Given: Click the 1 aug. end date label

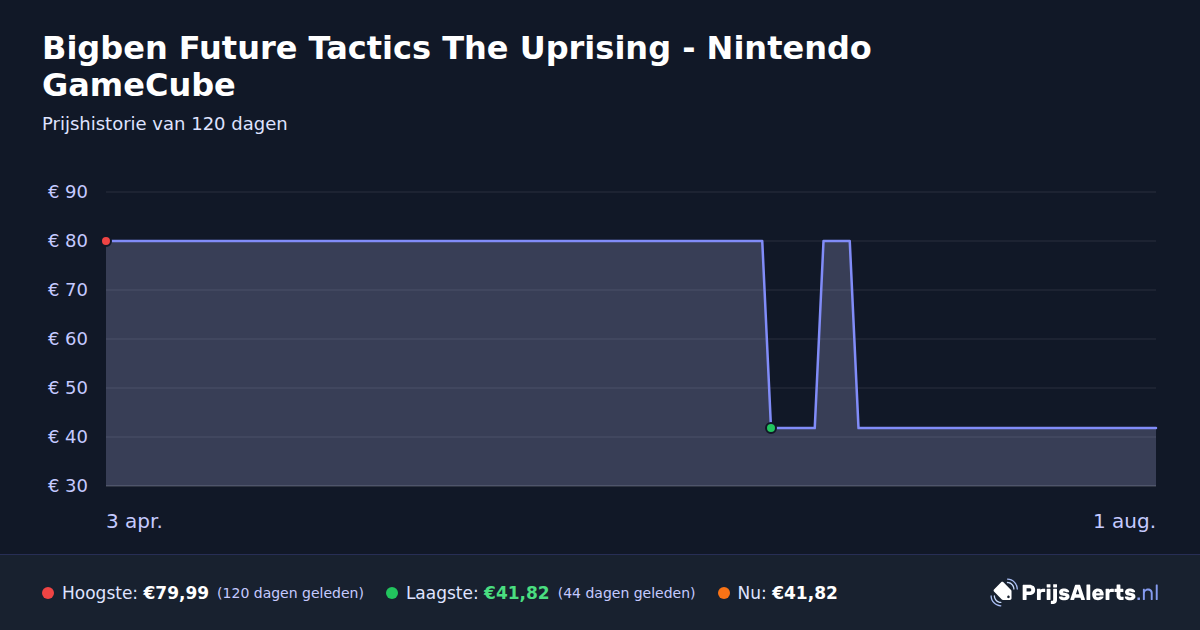Looking at the screenshot, I should [1124, 521].
